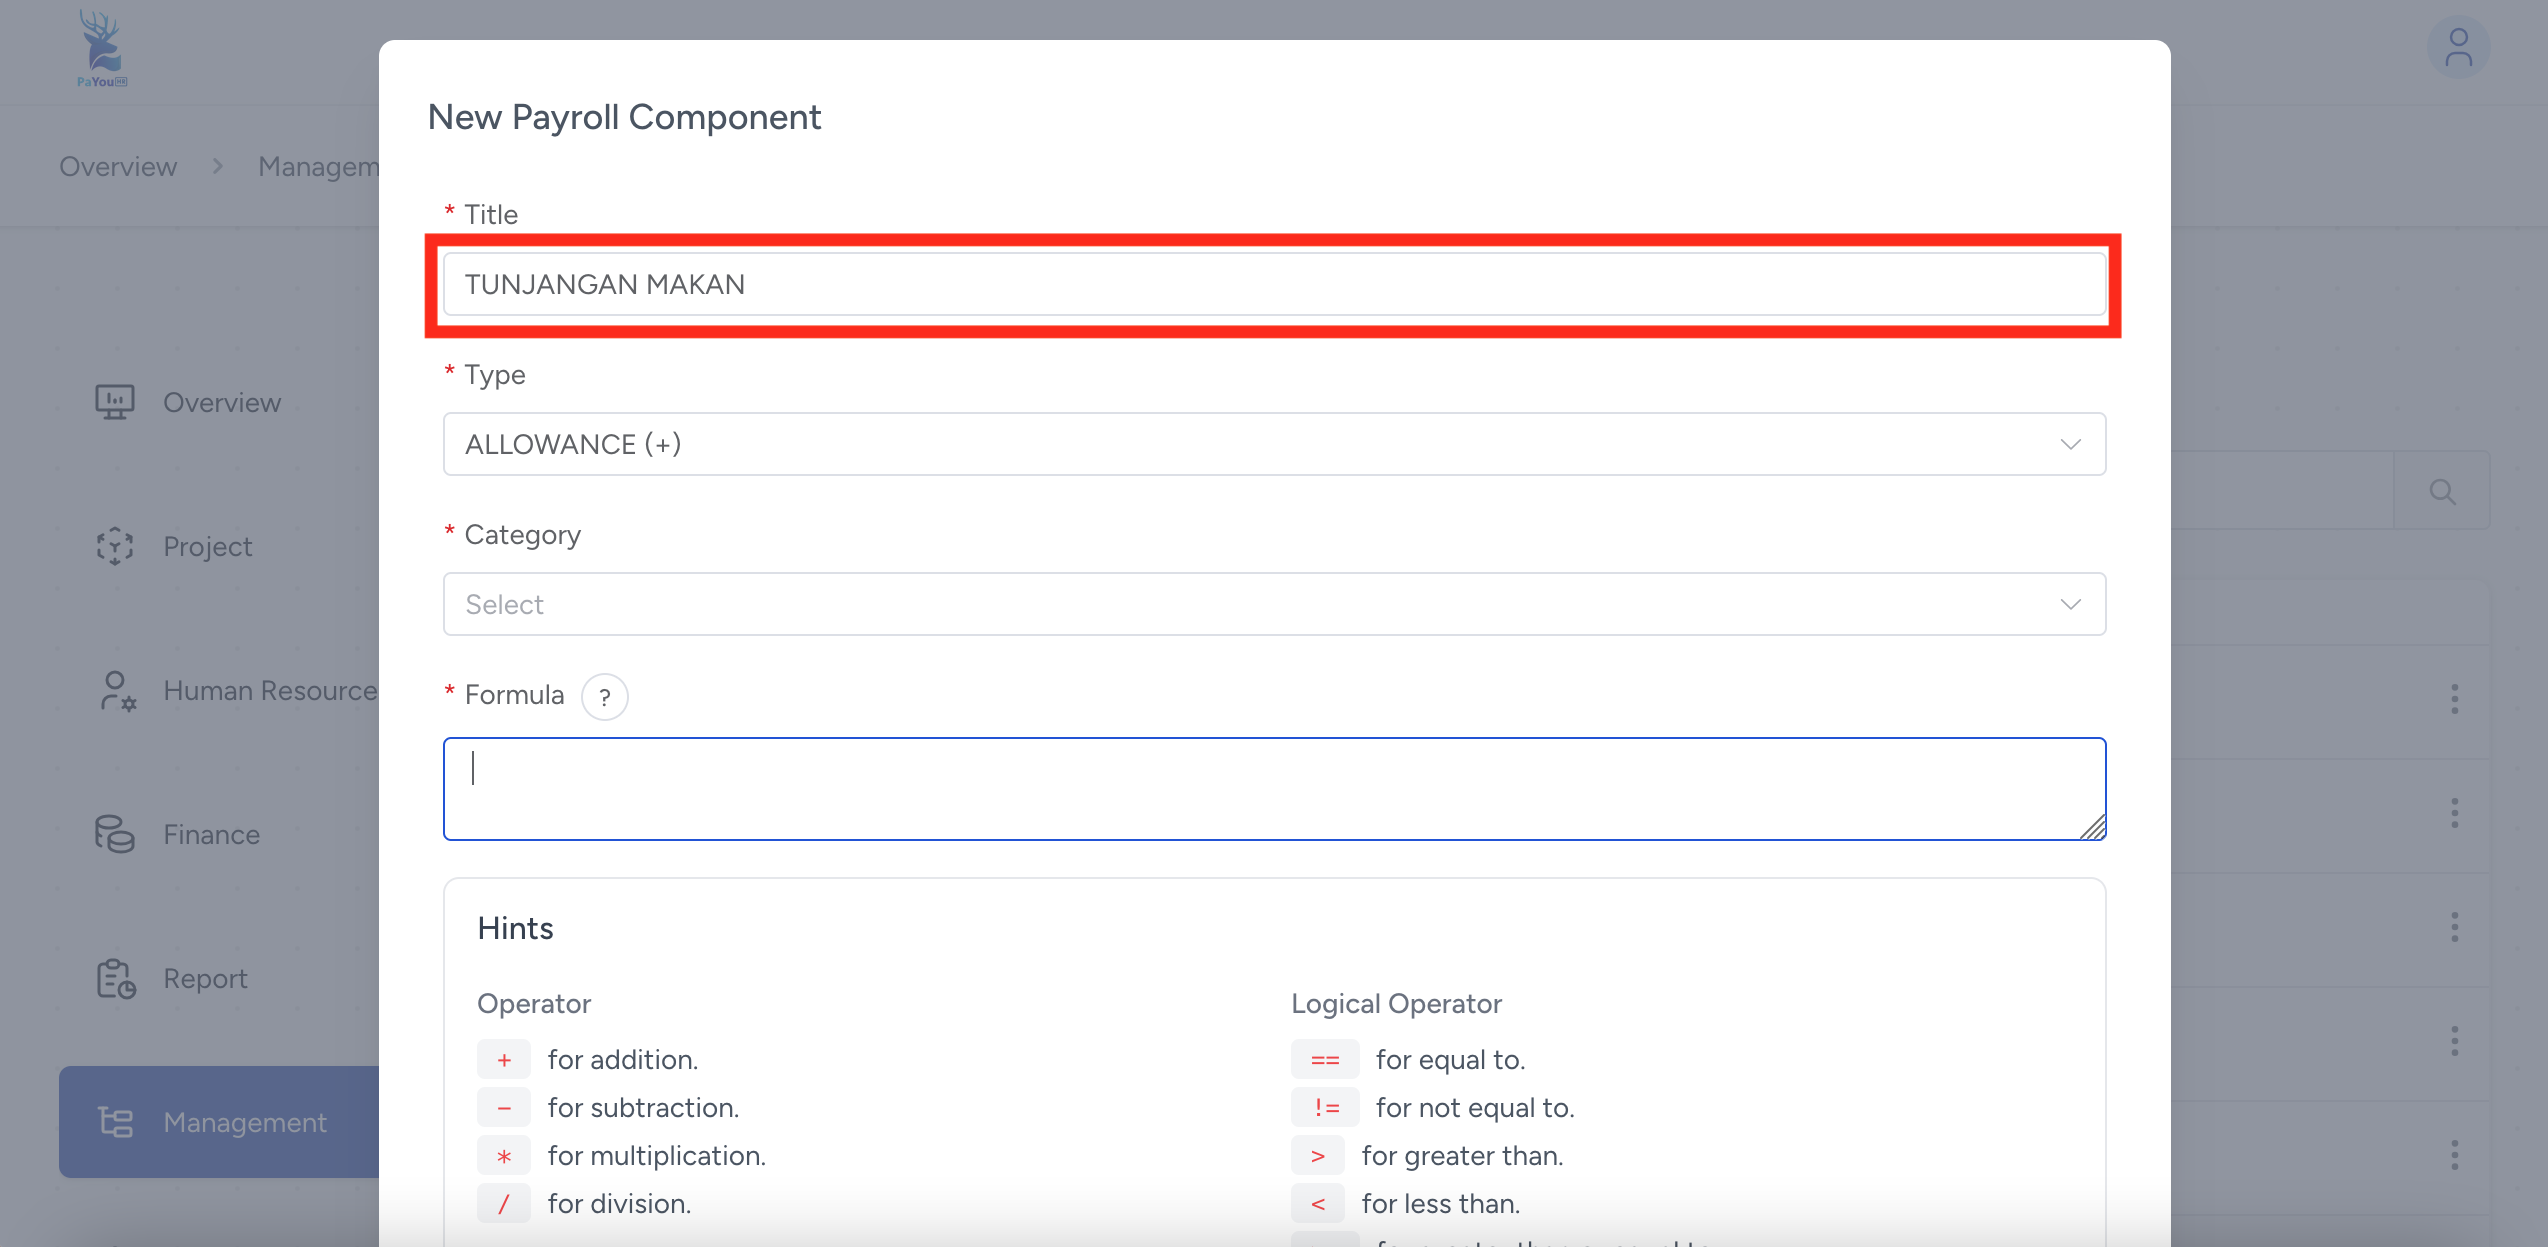This screenshot has height=1247, width=2548.
Task: Click inside the Formula text area
Action: 1273,789
